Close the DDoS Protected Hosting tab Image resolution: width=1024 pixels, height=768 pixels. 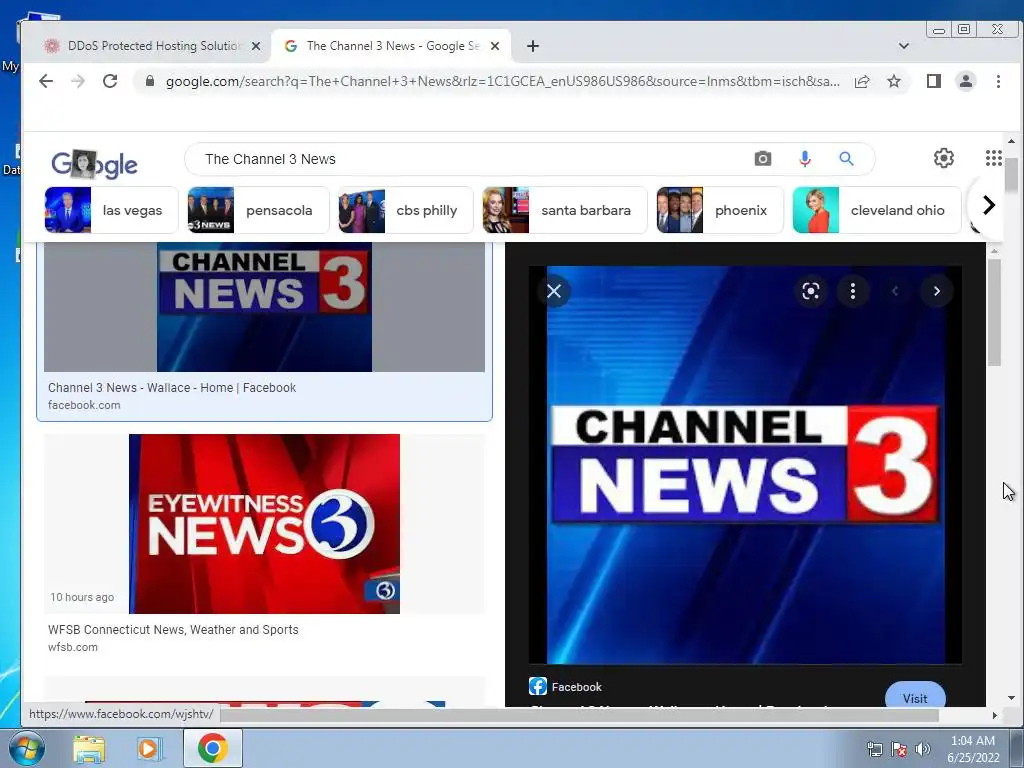coord(256,46)
